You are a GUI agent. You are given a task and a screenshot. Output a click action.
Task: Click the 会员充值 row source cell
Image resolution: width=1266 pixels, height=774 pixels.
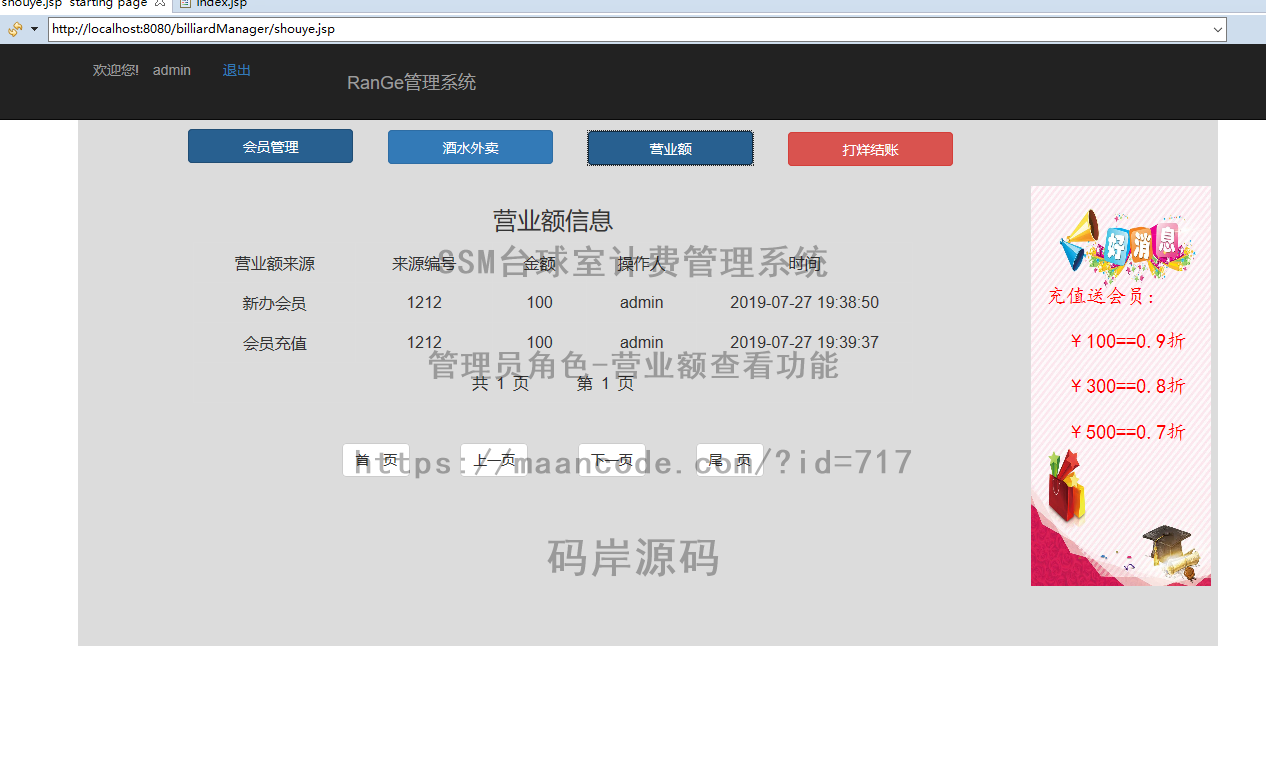pyautogui.click(x=274, y=343)
